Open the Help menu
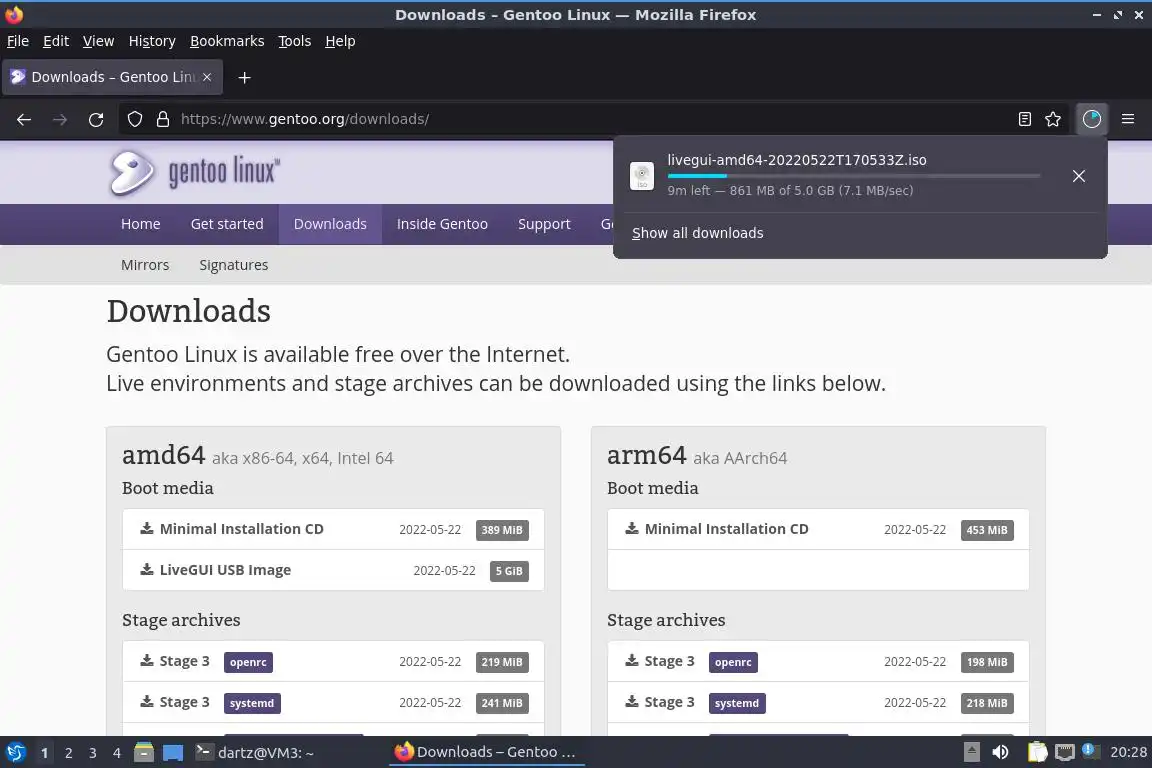 tap(340, 41)
